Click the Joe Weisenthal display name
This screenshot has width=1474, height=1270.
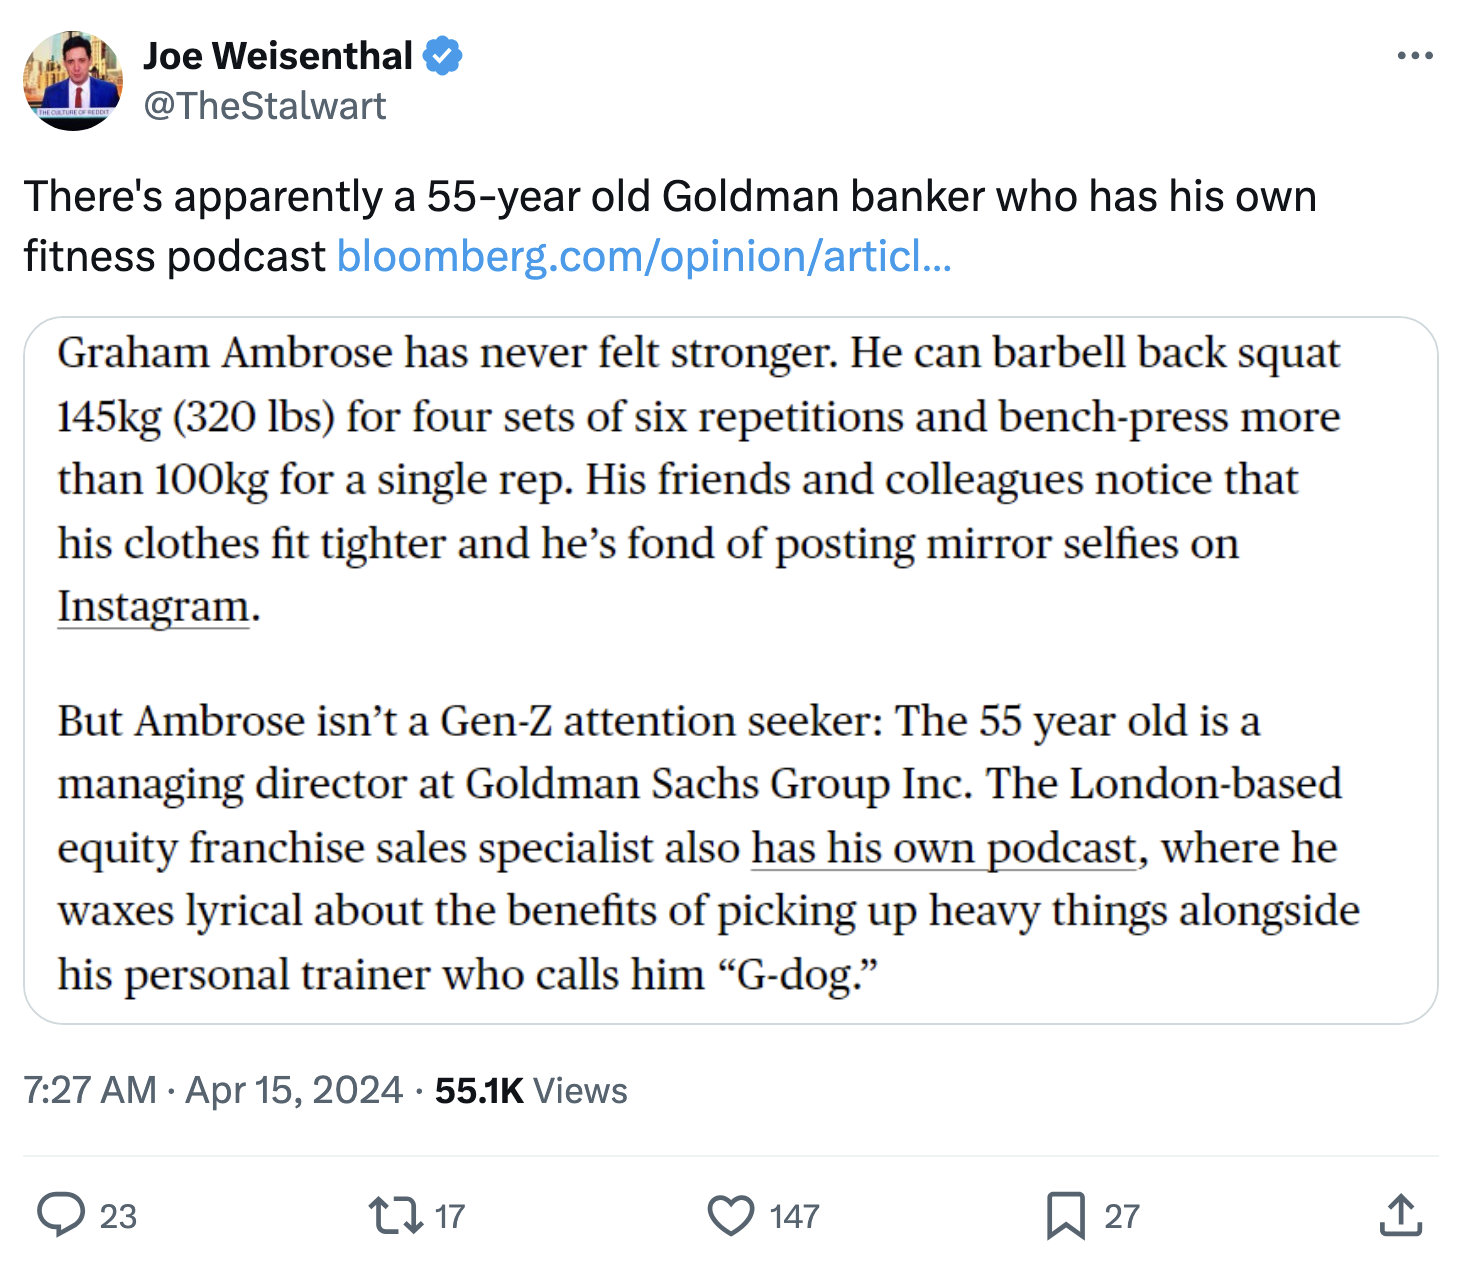point(277,56)
